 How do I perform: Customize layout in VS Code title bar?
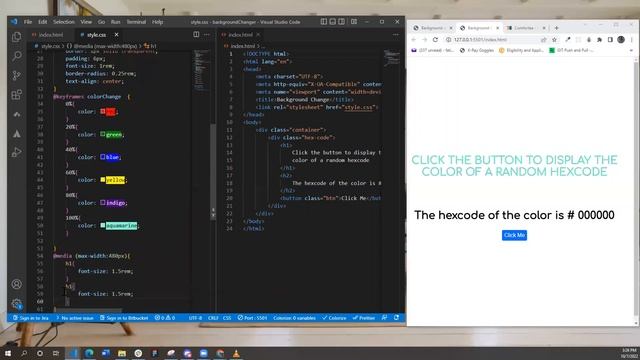tap(354, 22)
